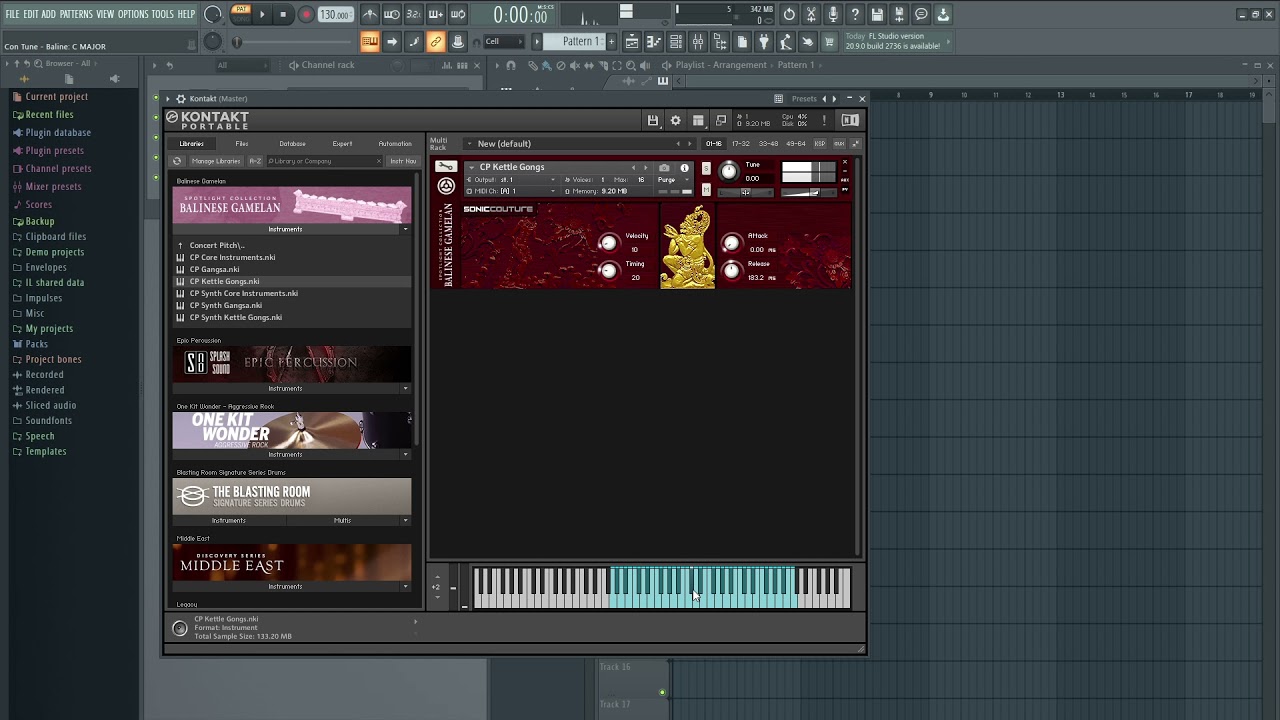Toggle the AUX button in Multi Rack
Screen dimensions: 1280x720
(x=839, y=144)
